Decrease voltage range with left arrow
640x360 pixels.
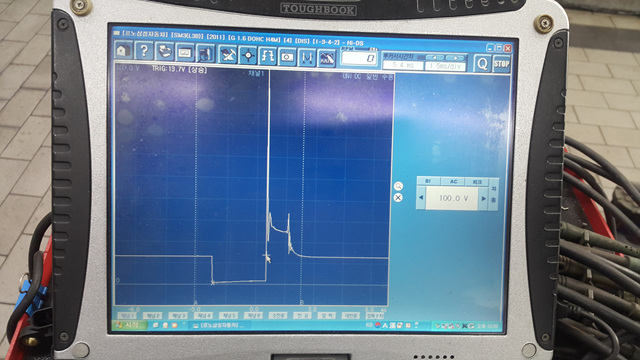click(421, 198)
